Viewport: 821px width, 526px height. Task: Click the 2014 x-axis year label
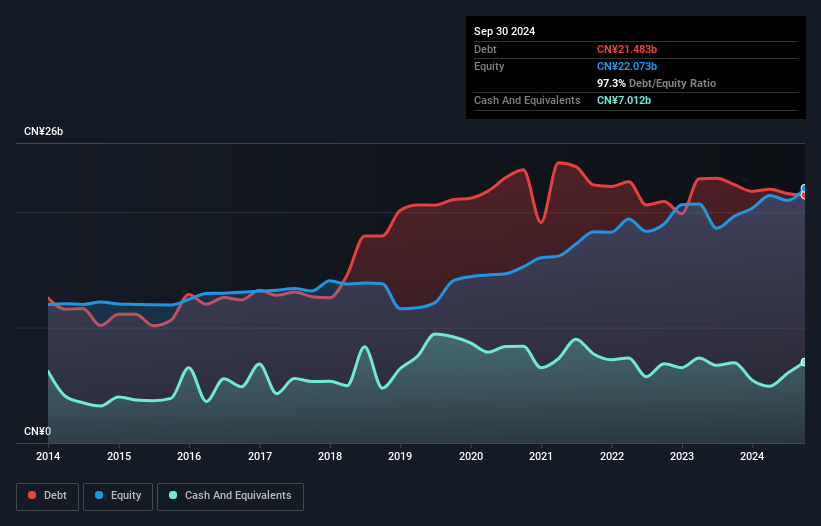(x=48, y=457)
